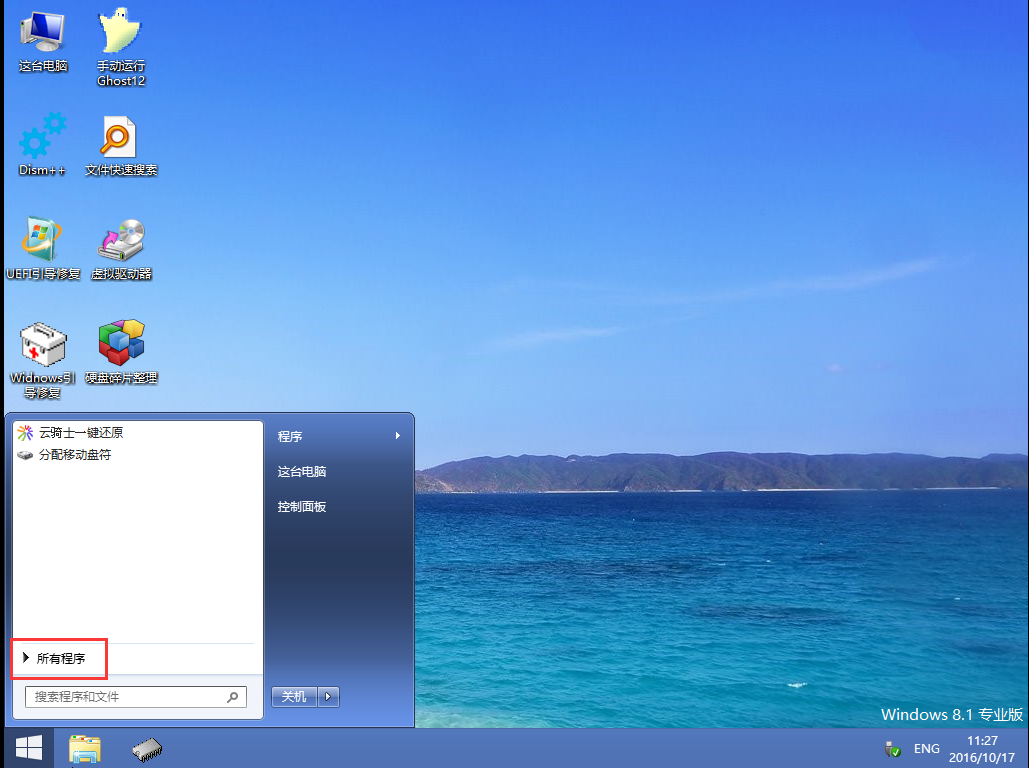Click the memory chip taskbar icon
Screen dimensions: 1029x768
point(148,748)
